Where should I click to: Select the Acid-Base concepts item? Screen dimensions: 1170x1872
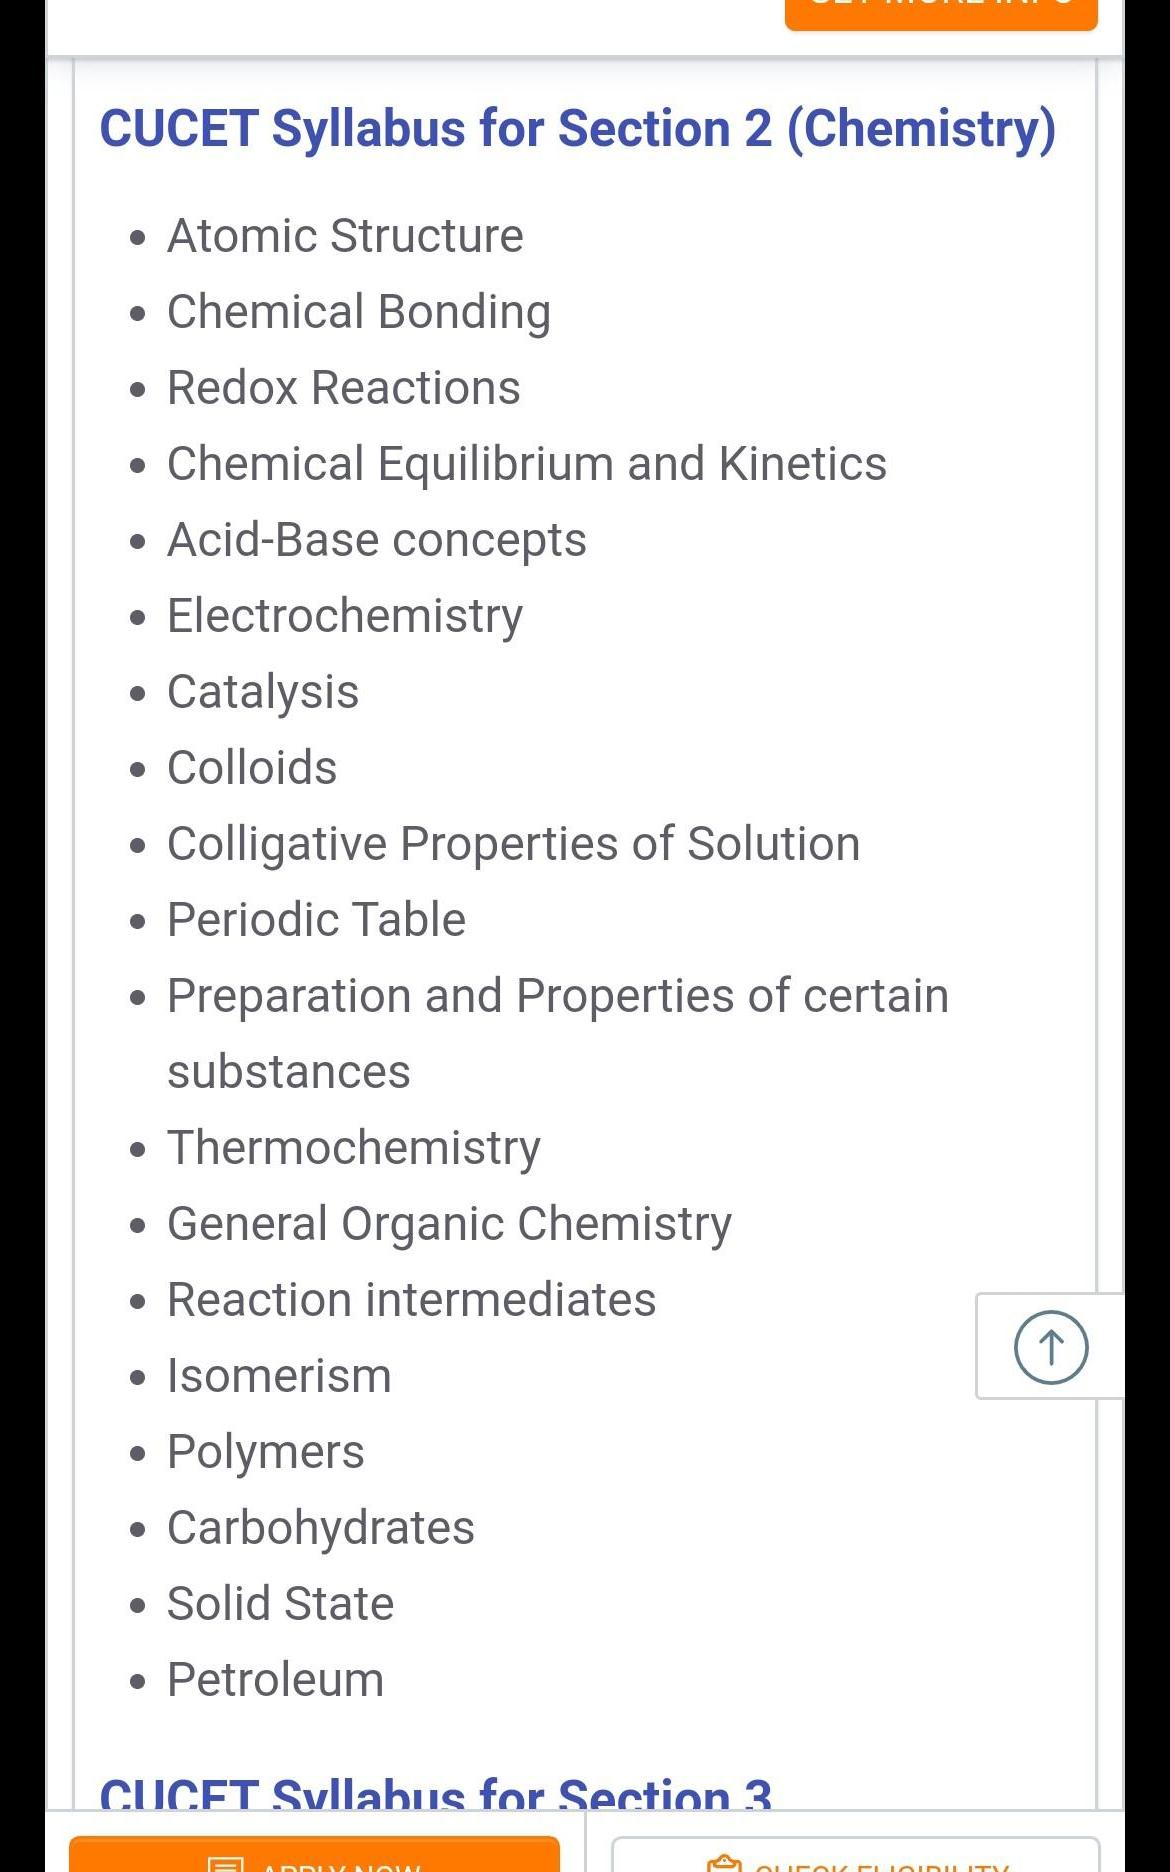377,540
